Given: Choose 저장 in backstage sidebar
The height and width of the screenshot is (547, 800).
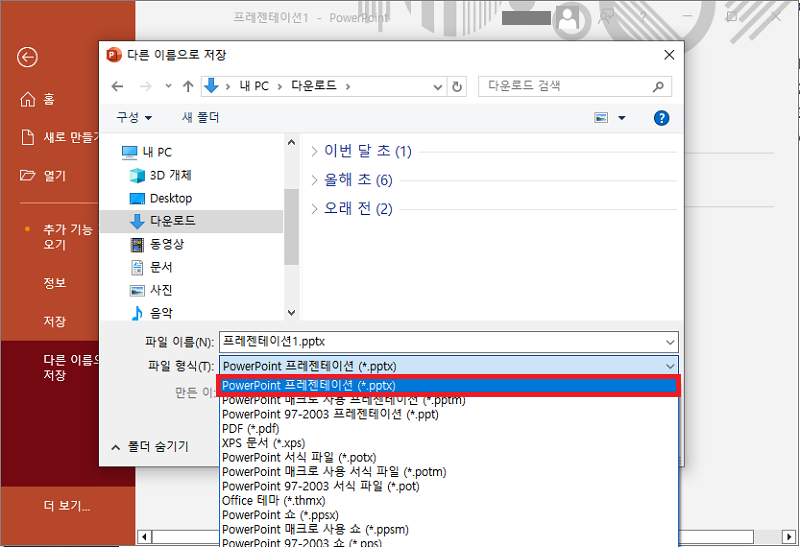Looking at the screenshot, I should (x=55, y=321).
